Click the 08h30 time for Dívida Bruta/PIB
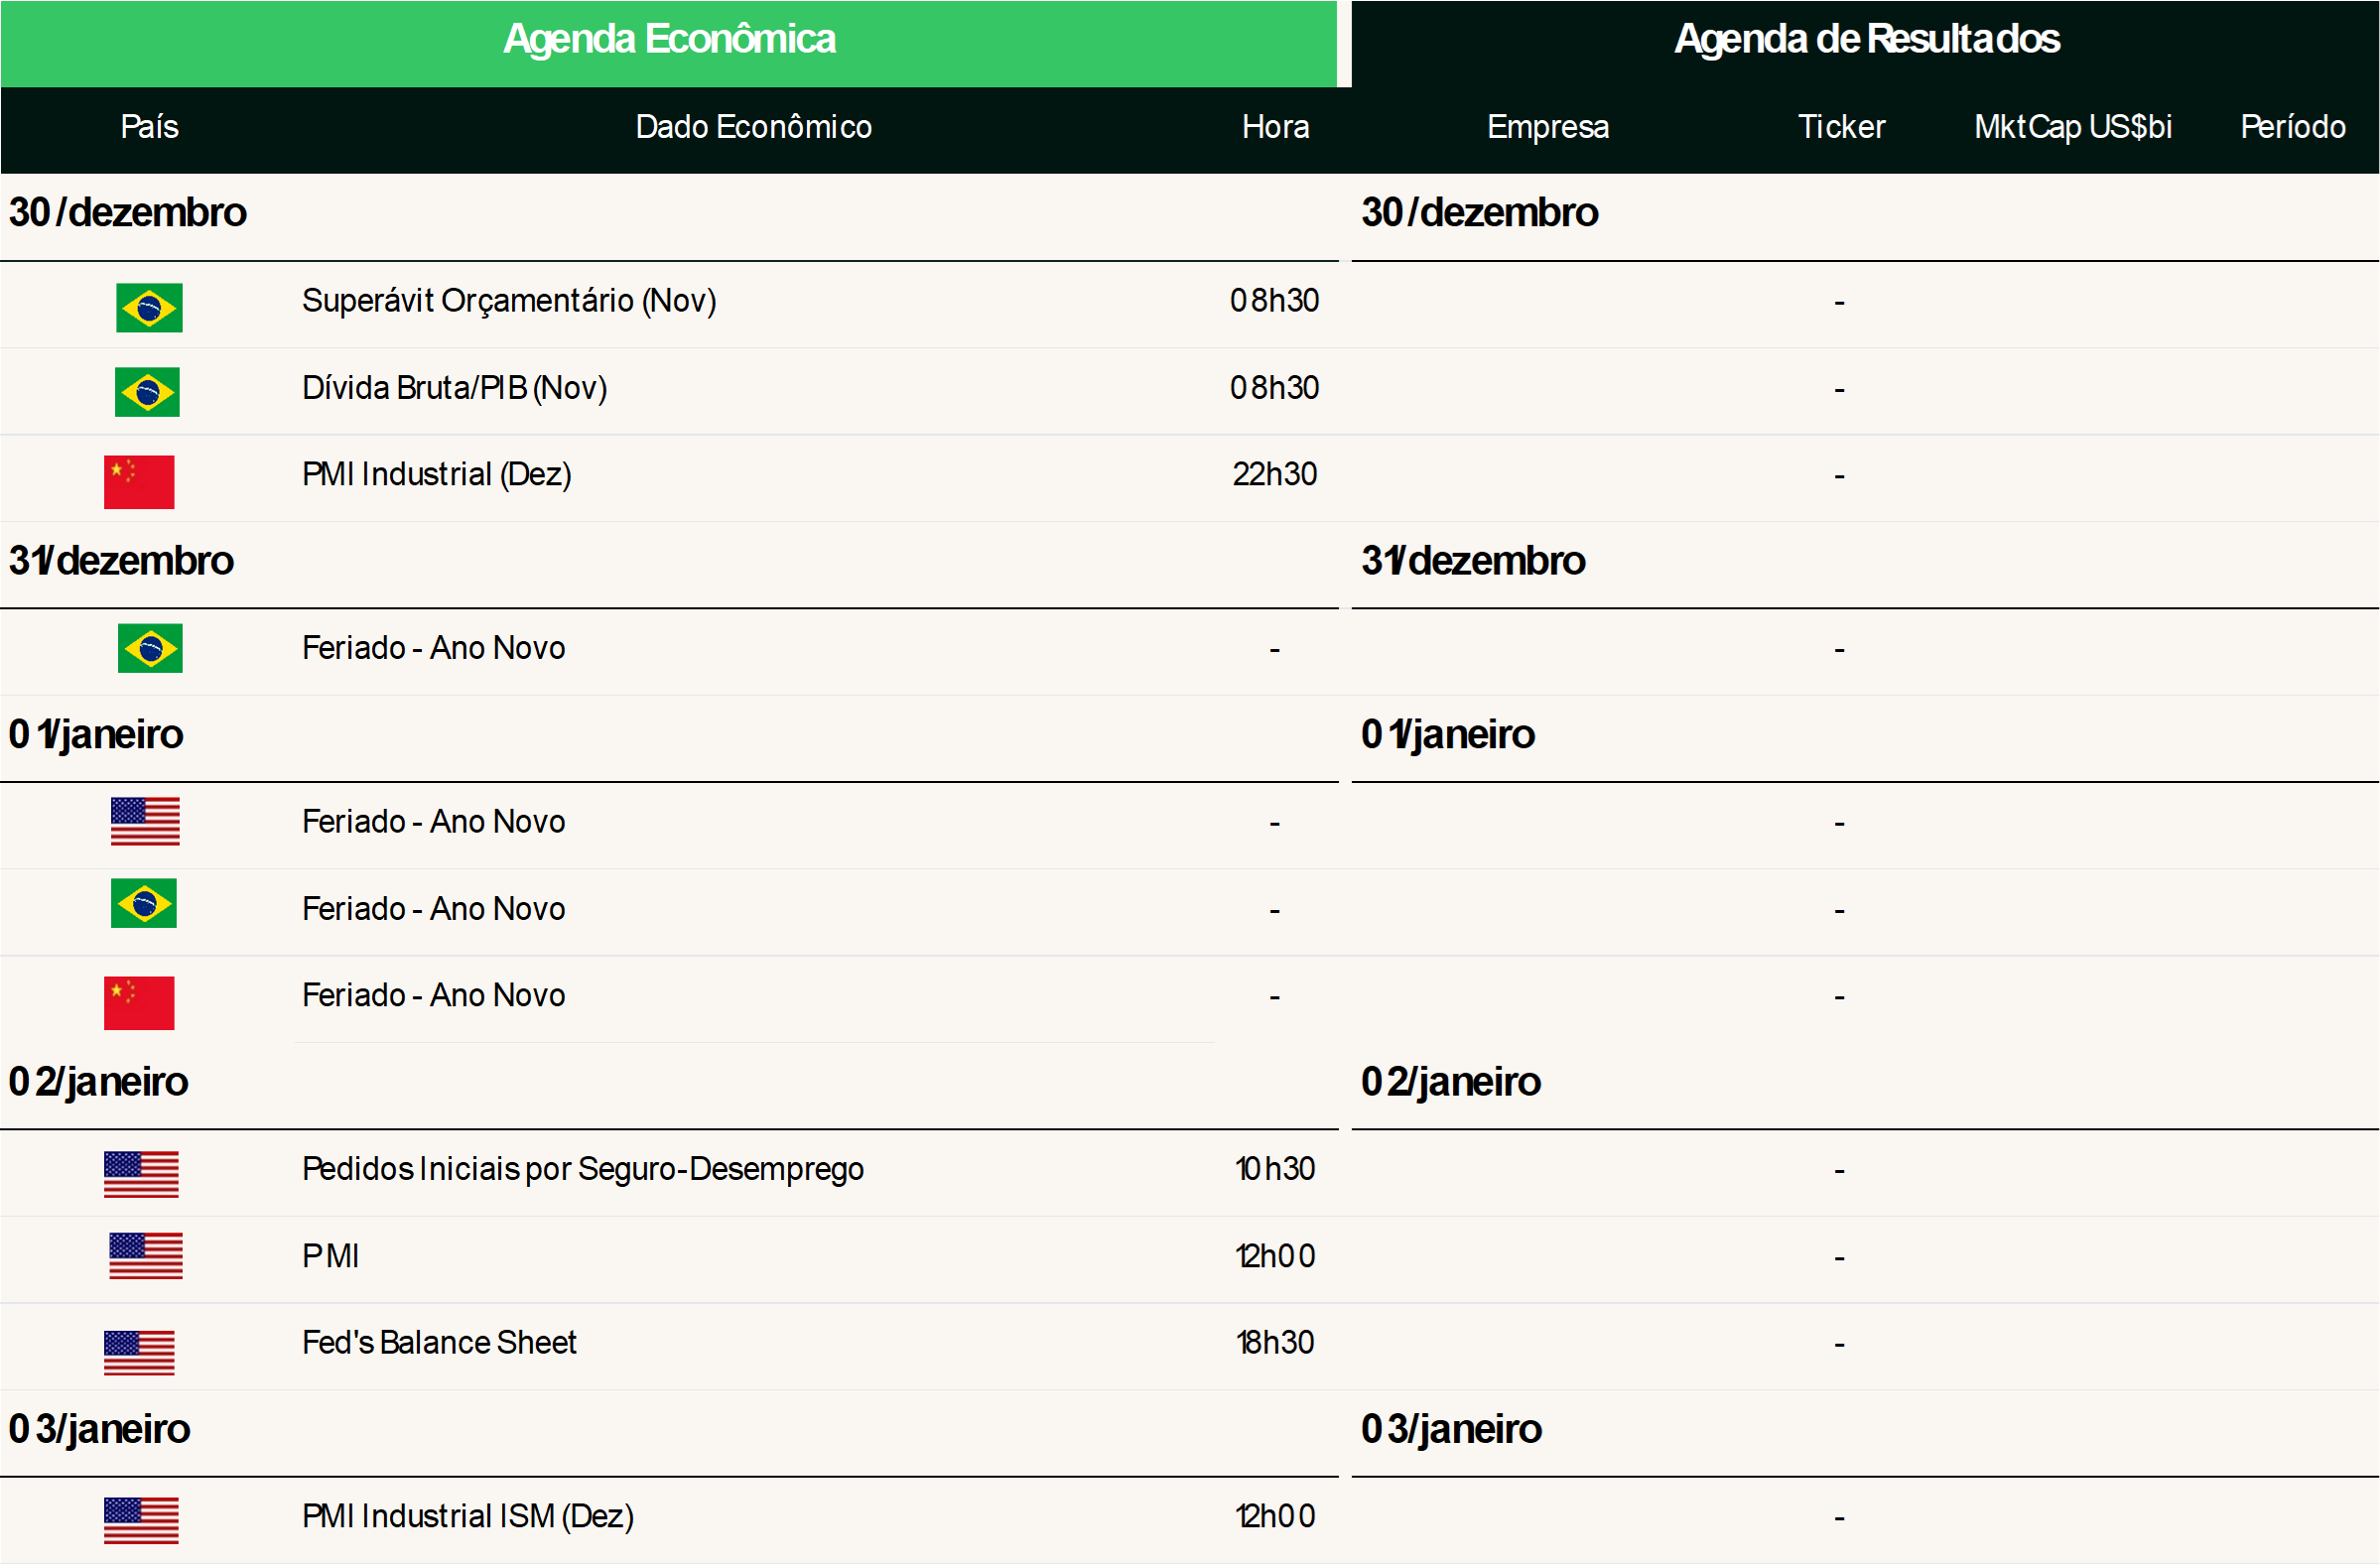Viewport: 2380px width, 1565px height. tap(1274, 388)
